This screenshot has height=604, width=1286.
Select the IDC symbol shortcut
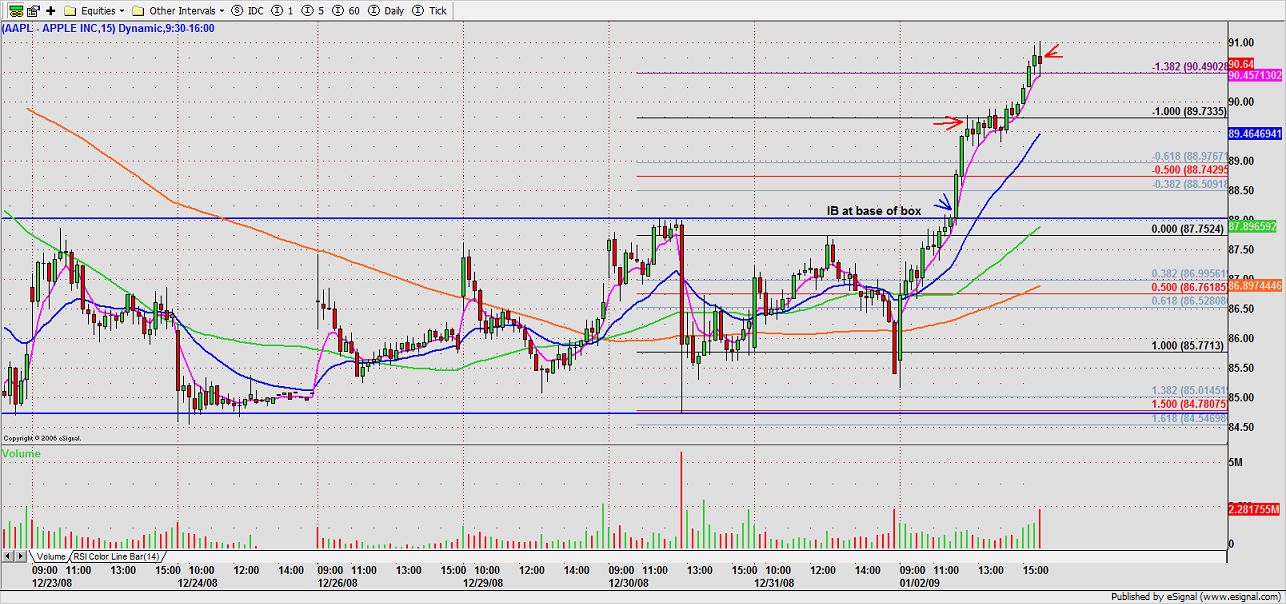(x=248, y=9)
